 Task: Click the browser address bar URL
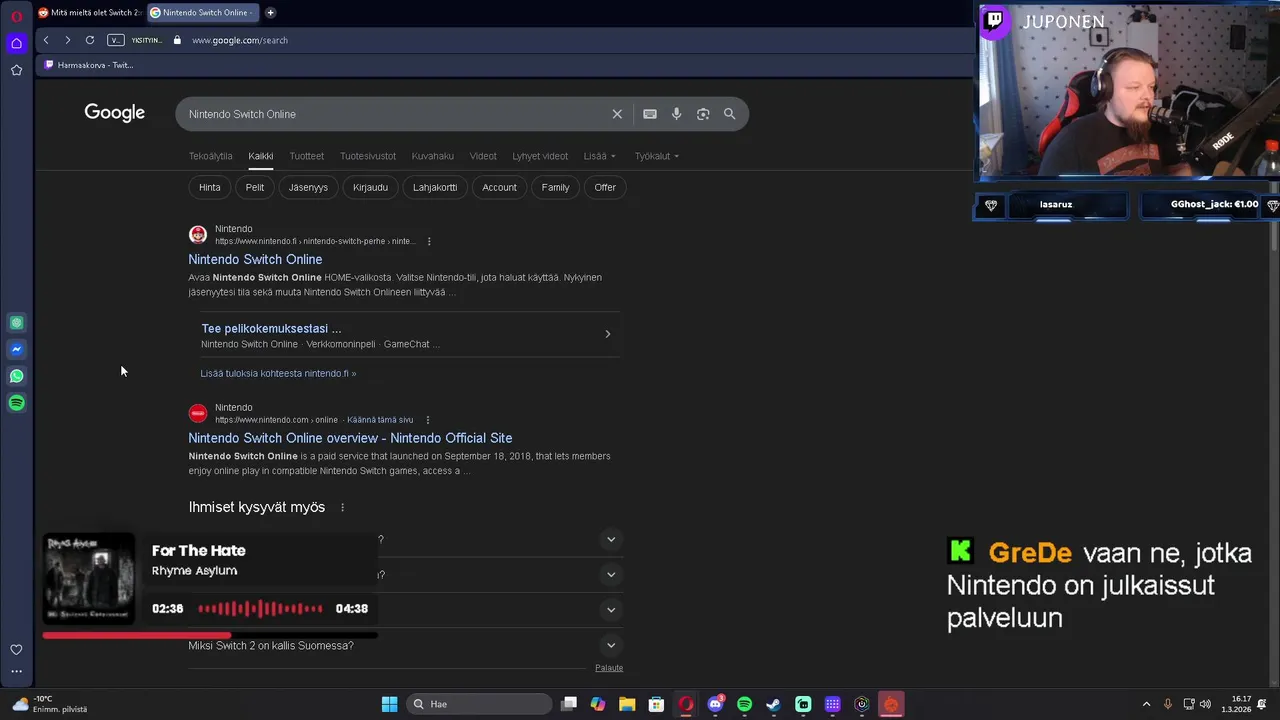240,40
